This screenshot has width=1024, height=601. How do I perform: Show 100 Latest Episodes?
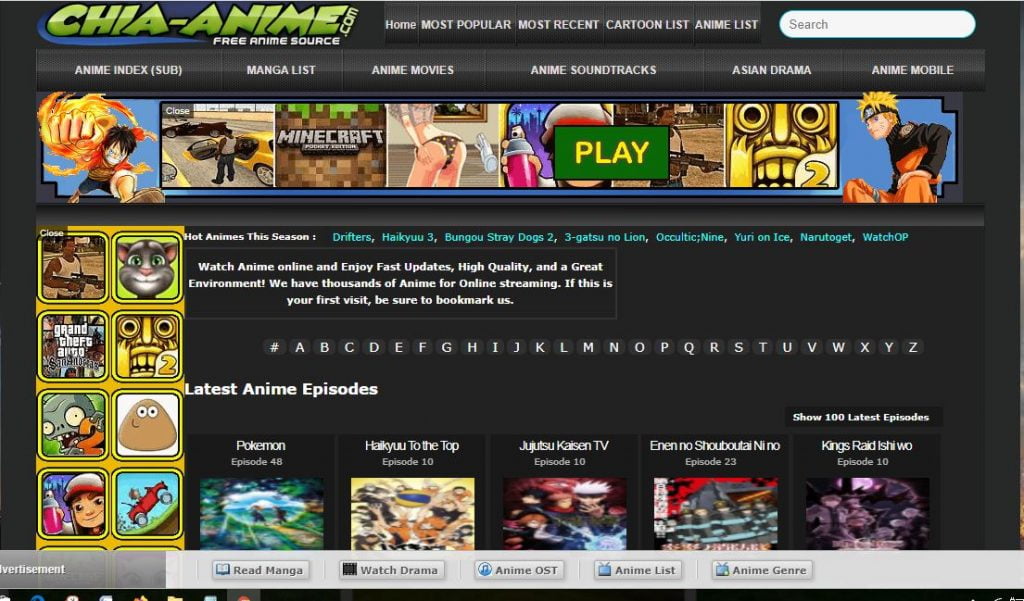[x=861, y=417]
